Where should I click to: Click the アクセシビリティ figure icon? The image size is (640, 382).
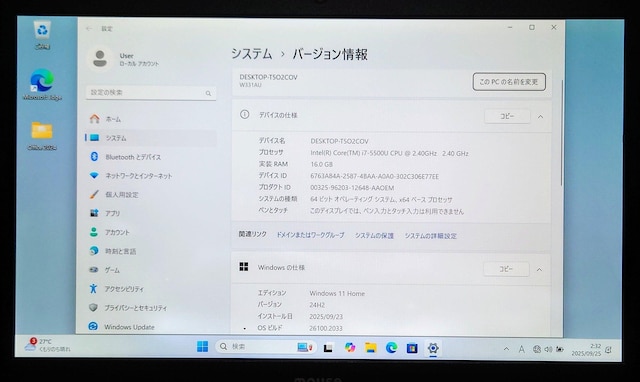point(93,288)
